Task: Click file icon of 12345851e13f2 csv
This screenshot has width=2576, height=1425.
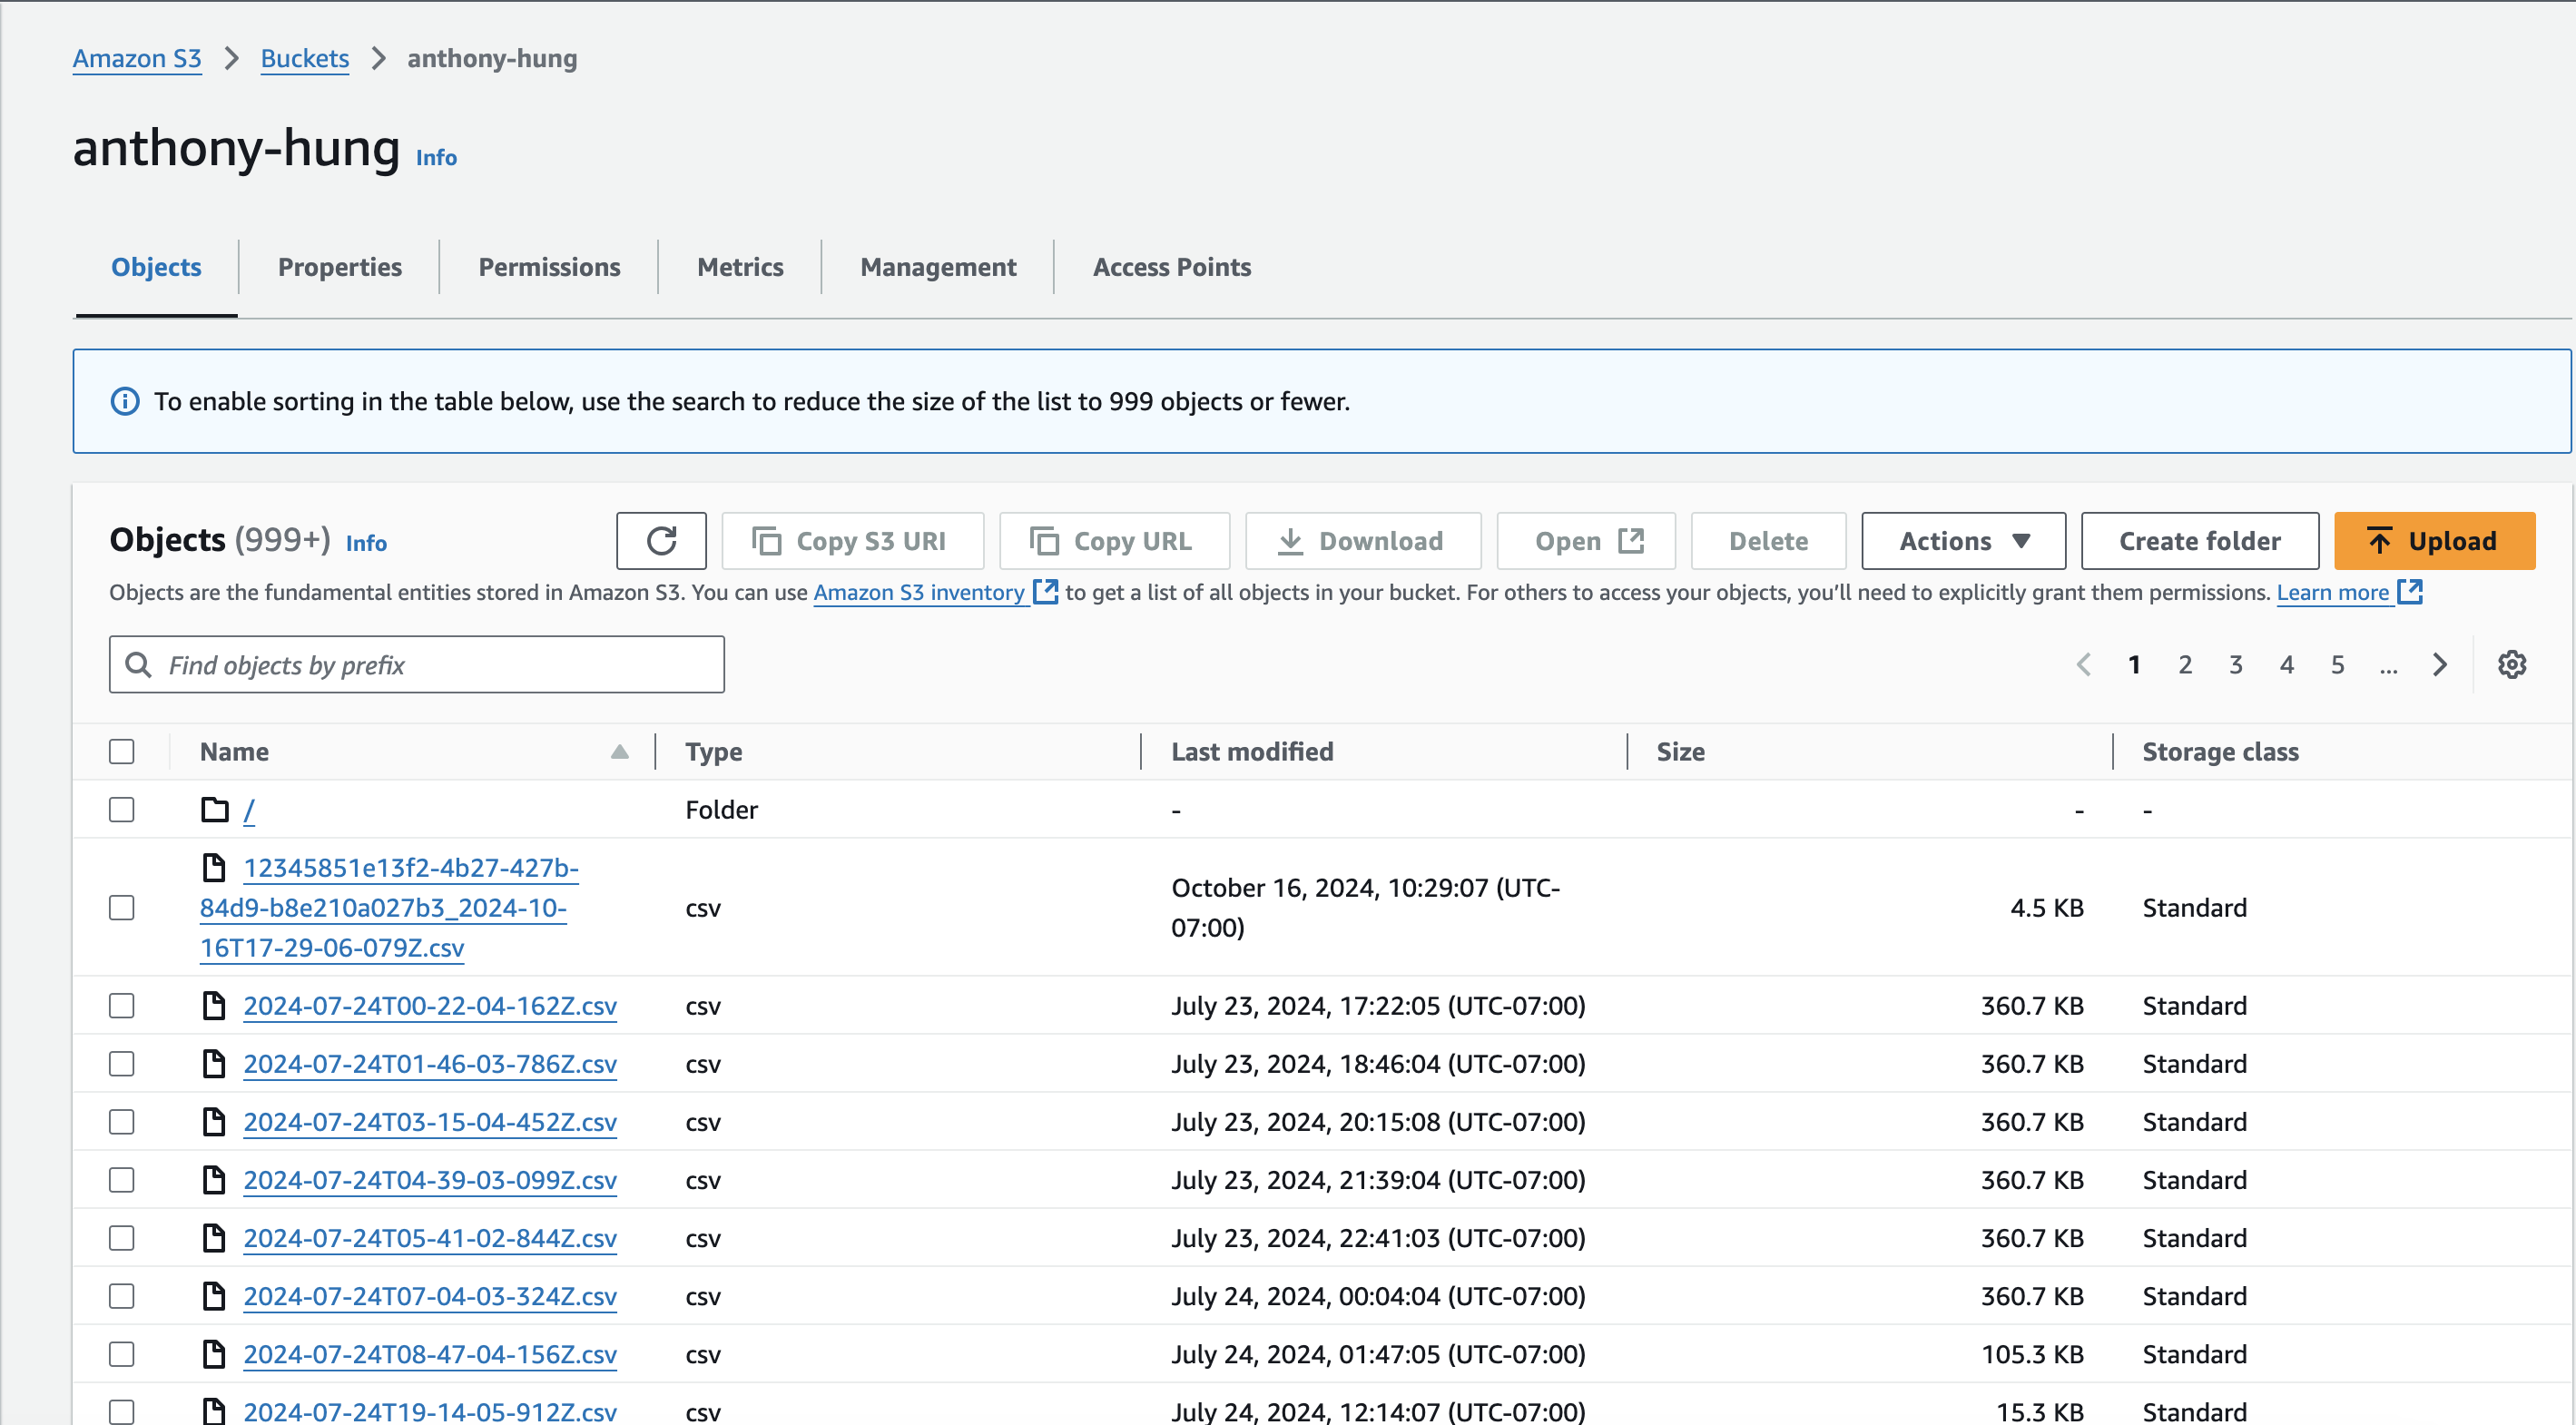Action: 214,867
